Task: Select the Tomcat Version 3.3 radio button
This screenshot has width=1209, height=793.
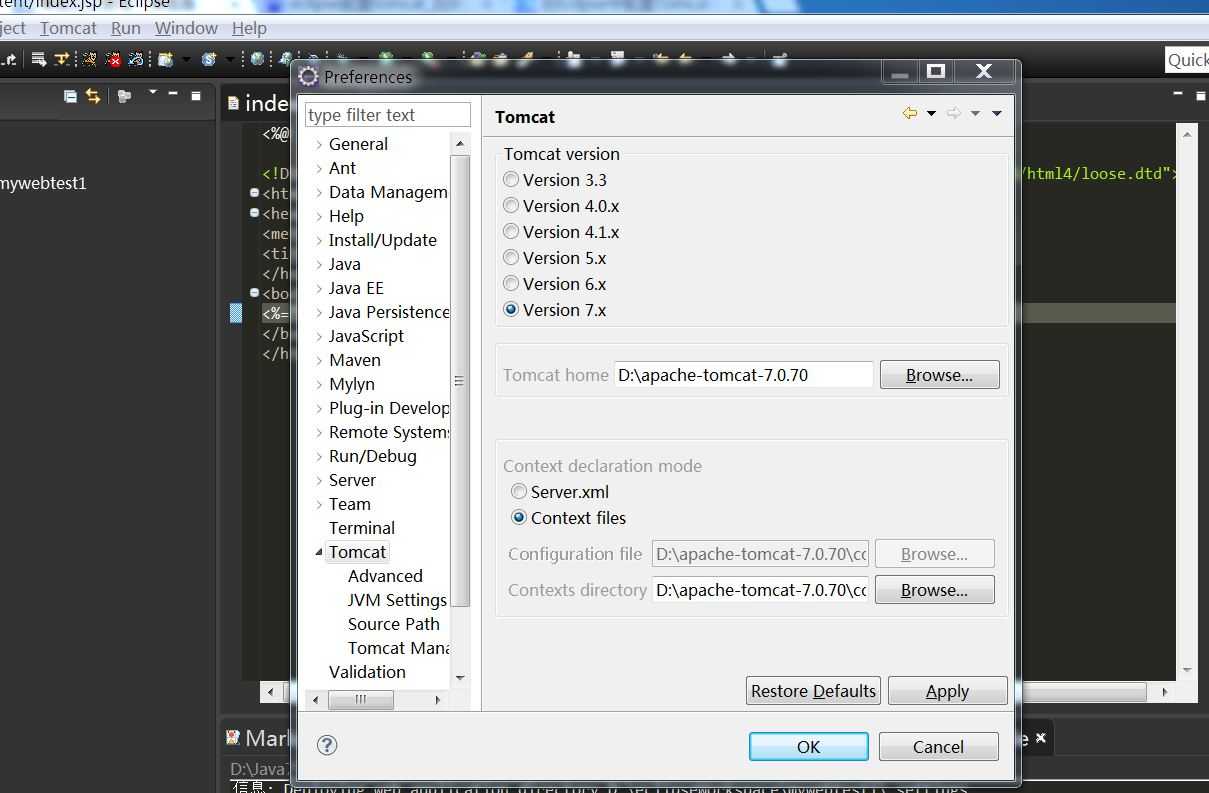Action: [511, 180]
